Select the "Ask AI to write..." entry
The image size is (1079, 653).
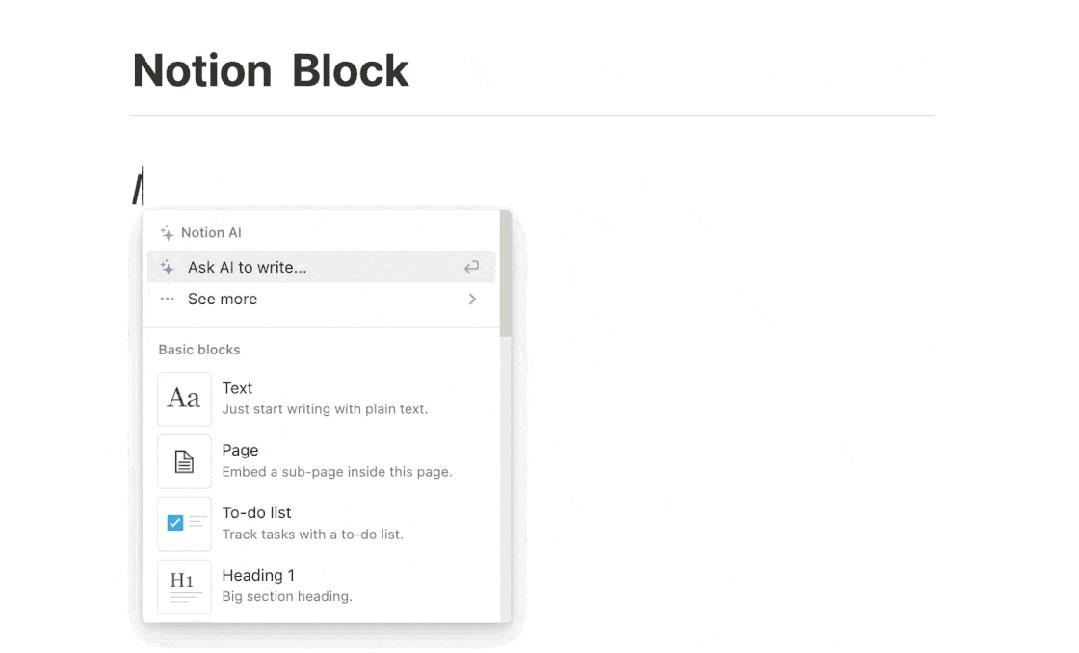[x=247, y=268]
